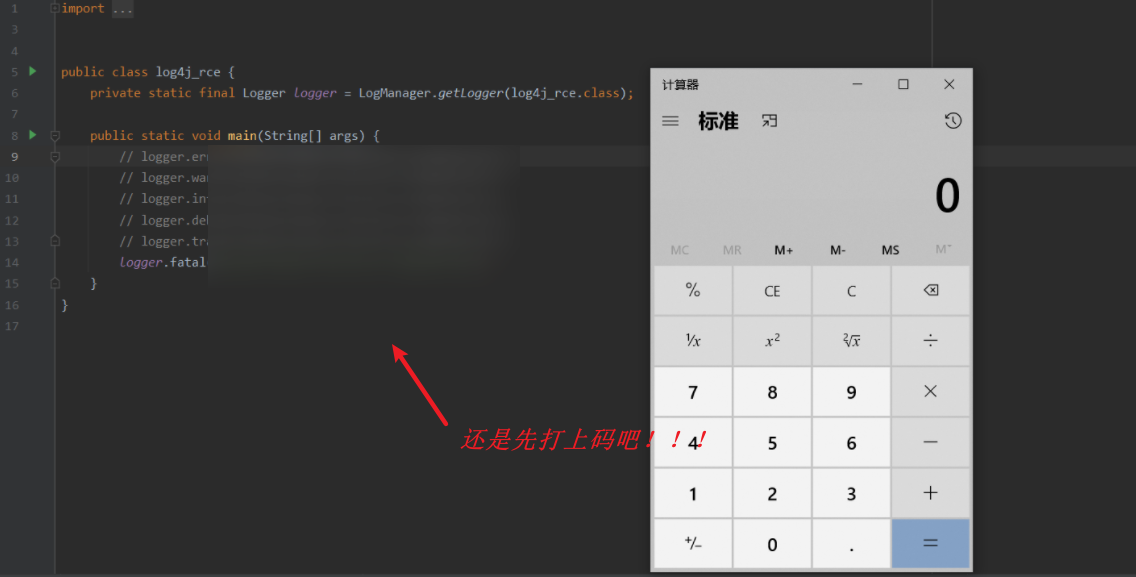This screenshot has height=577, width=1136.
Task: Click digit 3 on the calculator
Action: click(x=851, y=493)
